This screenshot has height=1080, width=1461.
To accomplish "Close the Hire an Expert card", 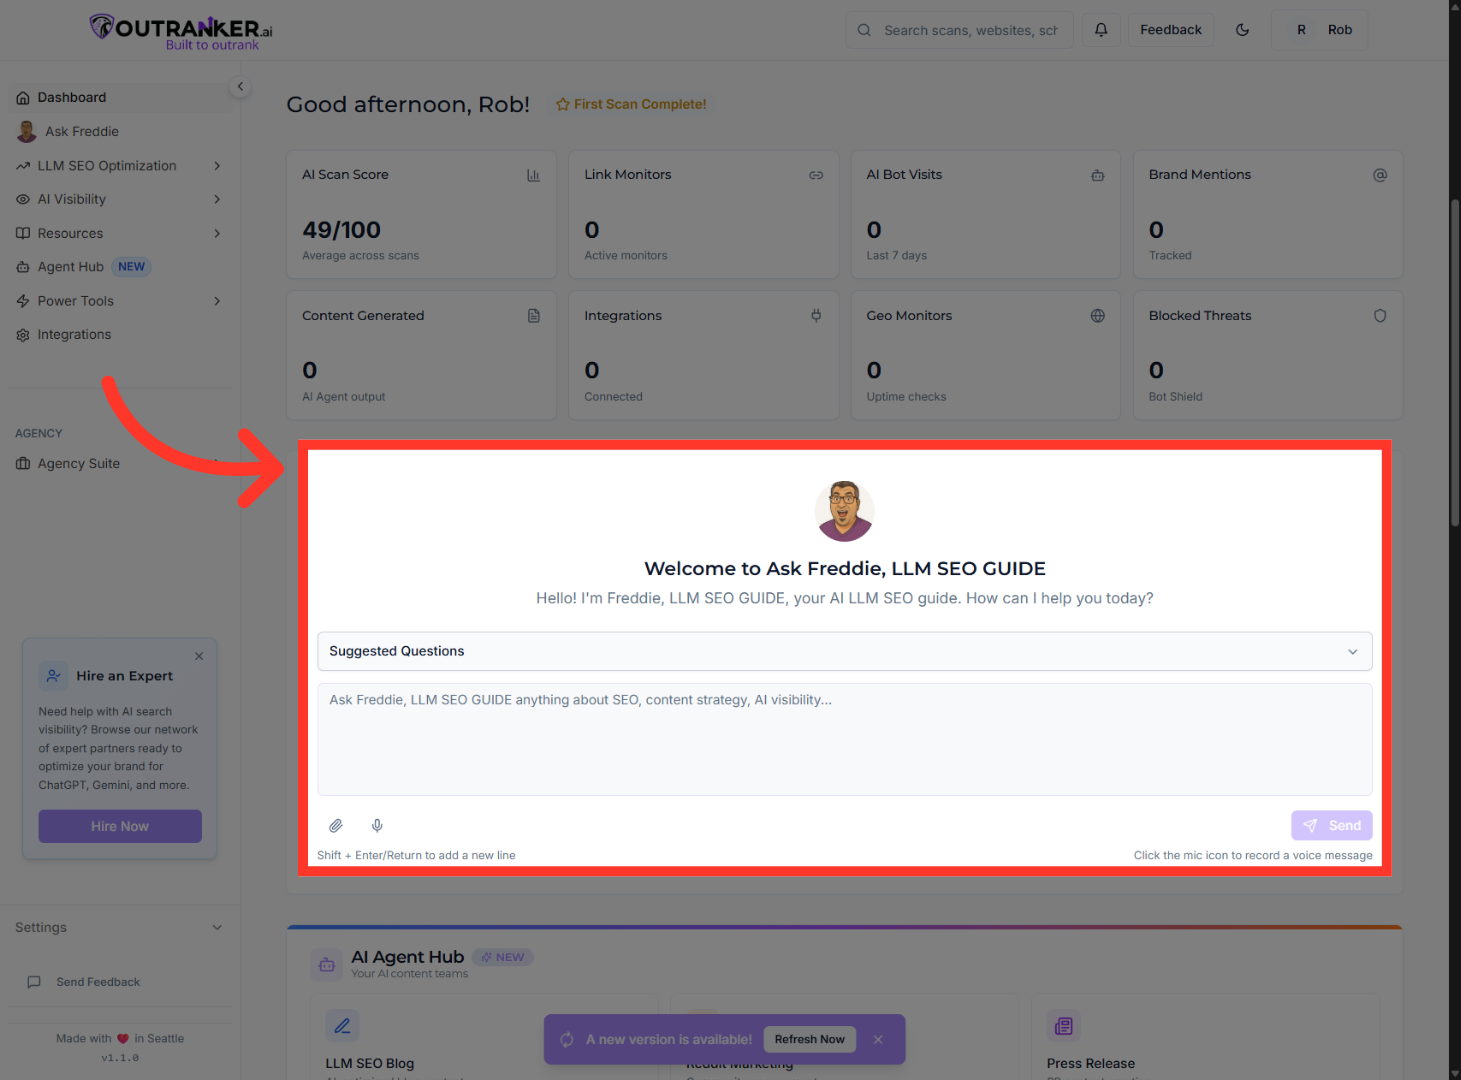I will pos(199,657).
